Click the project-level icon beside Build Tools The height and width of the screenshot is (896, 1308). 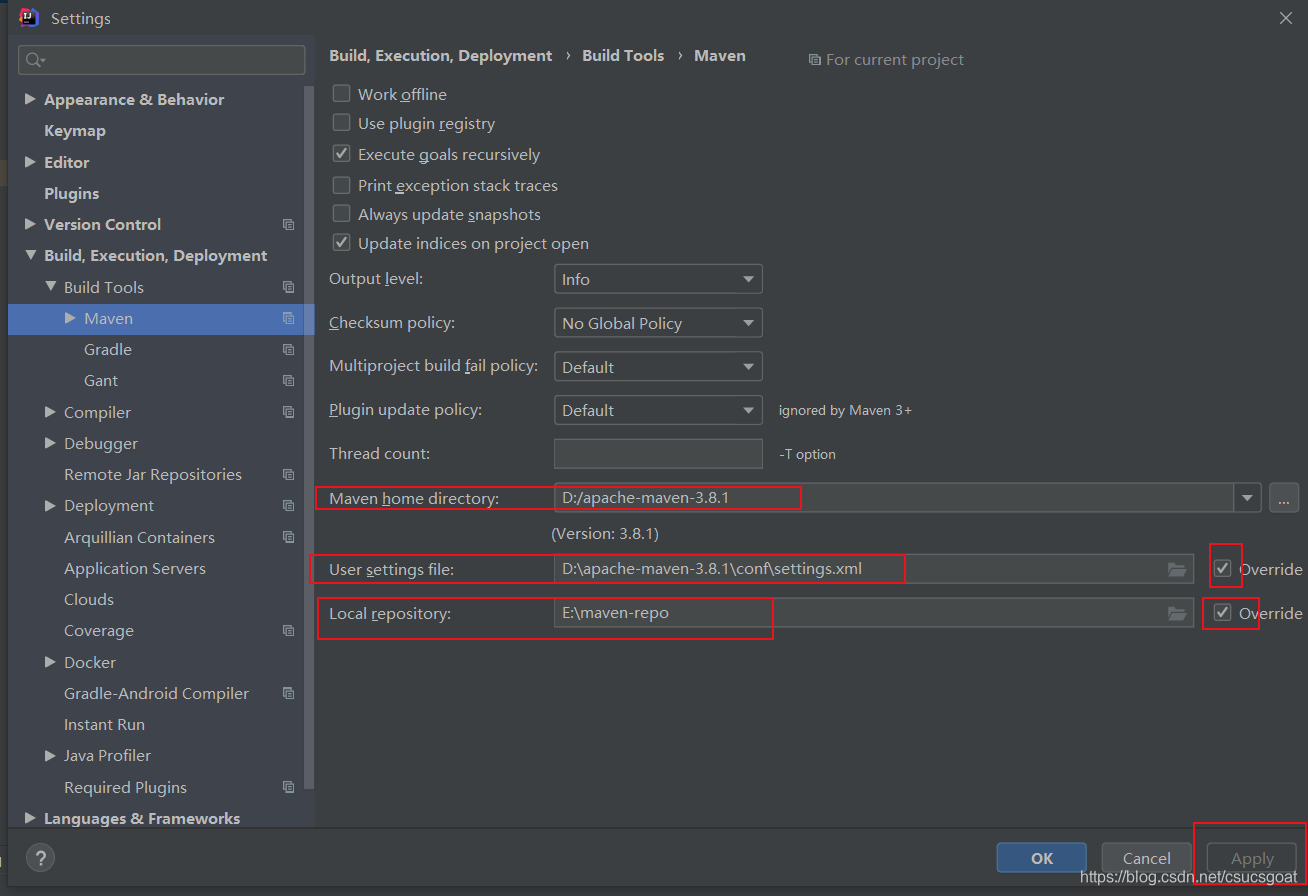pos(288,287)
